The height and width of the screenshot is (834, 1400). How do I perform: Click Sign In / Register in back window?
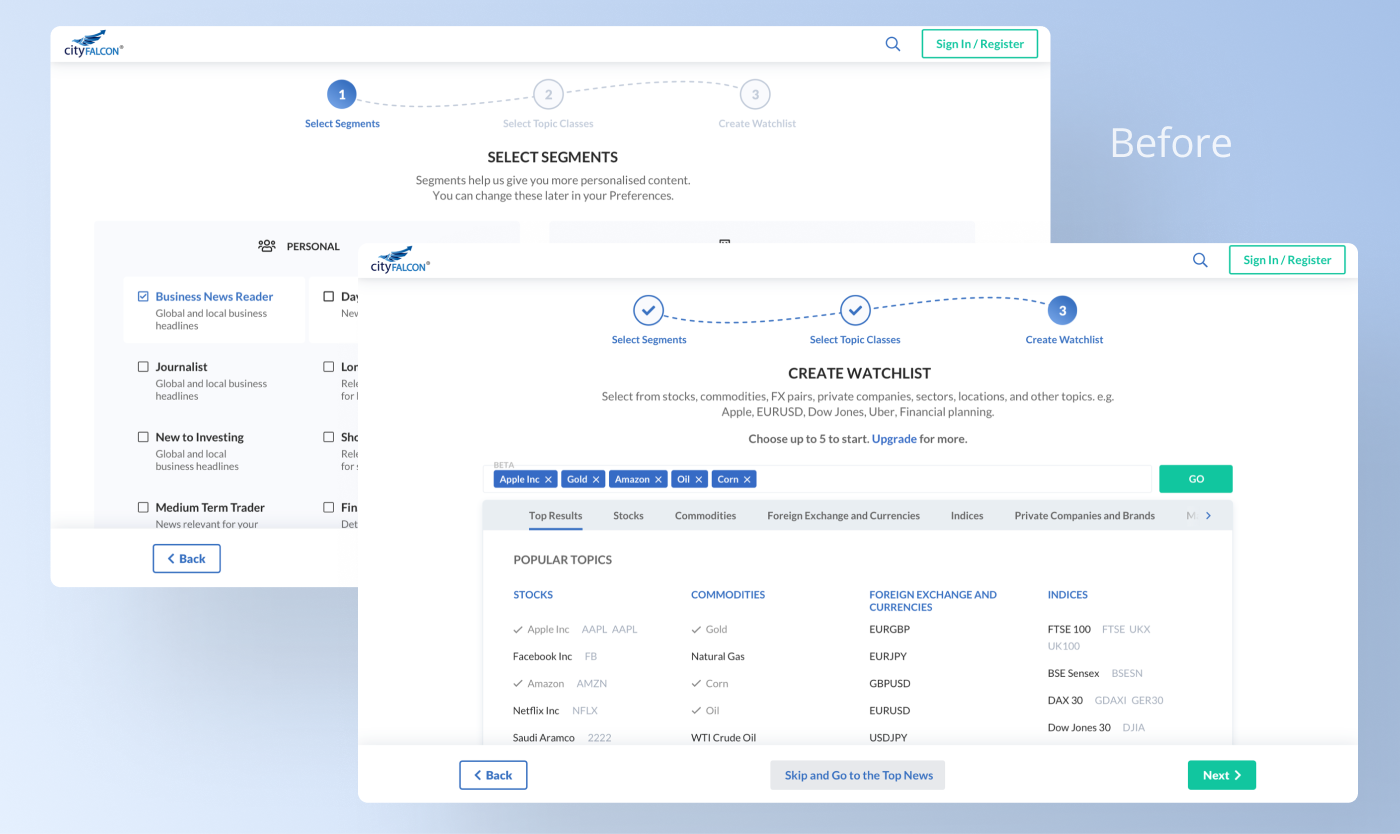tap(980, 44)
